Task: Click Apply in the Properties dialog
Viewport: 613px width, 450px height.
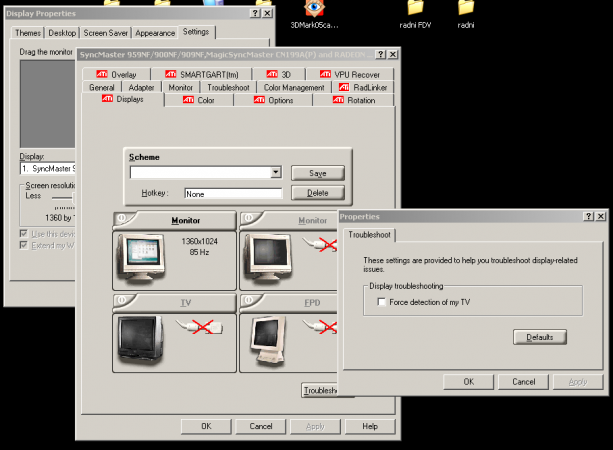Action: [x=578, y=382]
